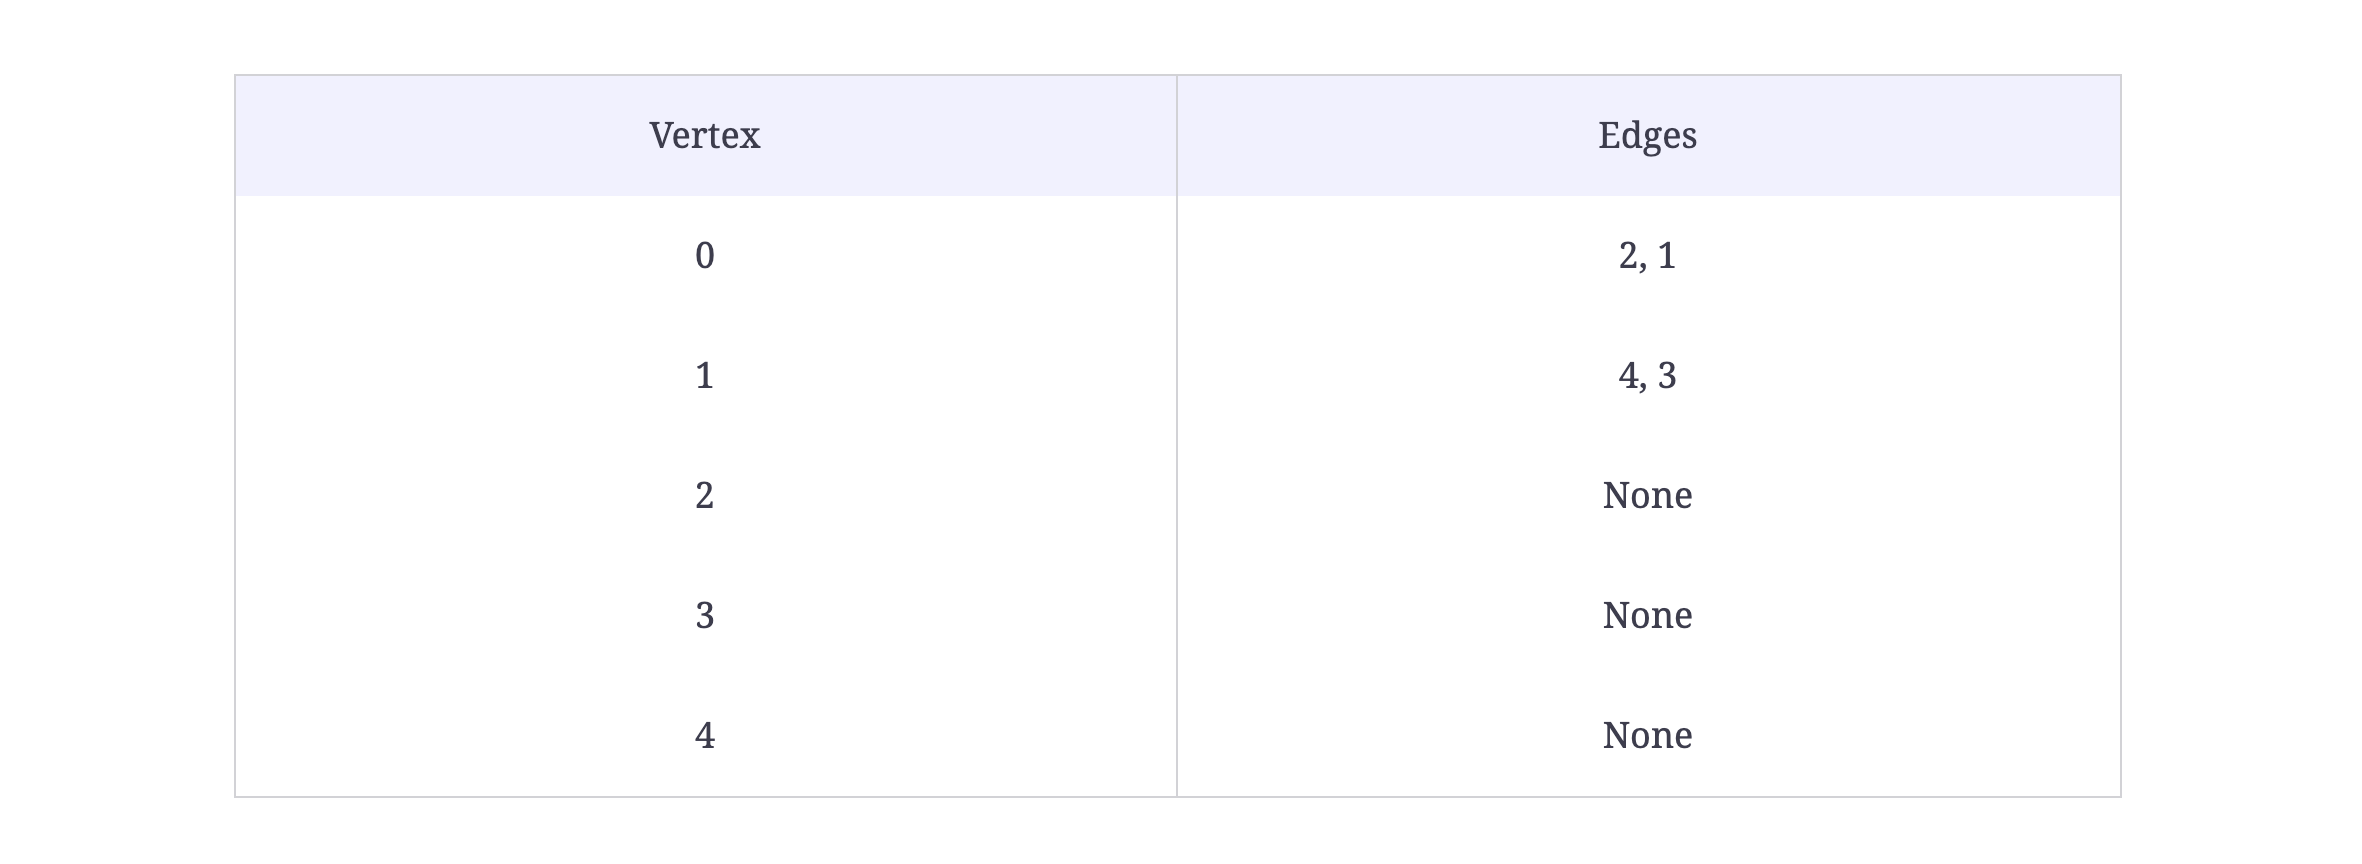Click the table's bottom border line
The width and height of the screenshot is (2362, 864).
click(1178, 797)
